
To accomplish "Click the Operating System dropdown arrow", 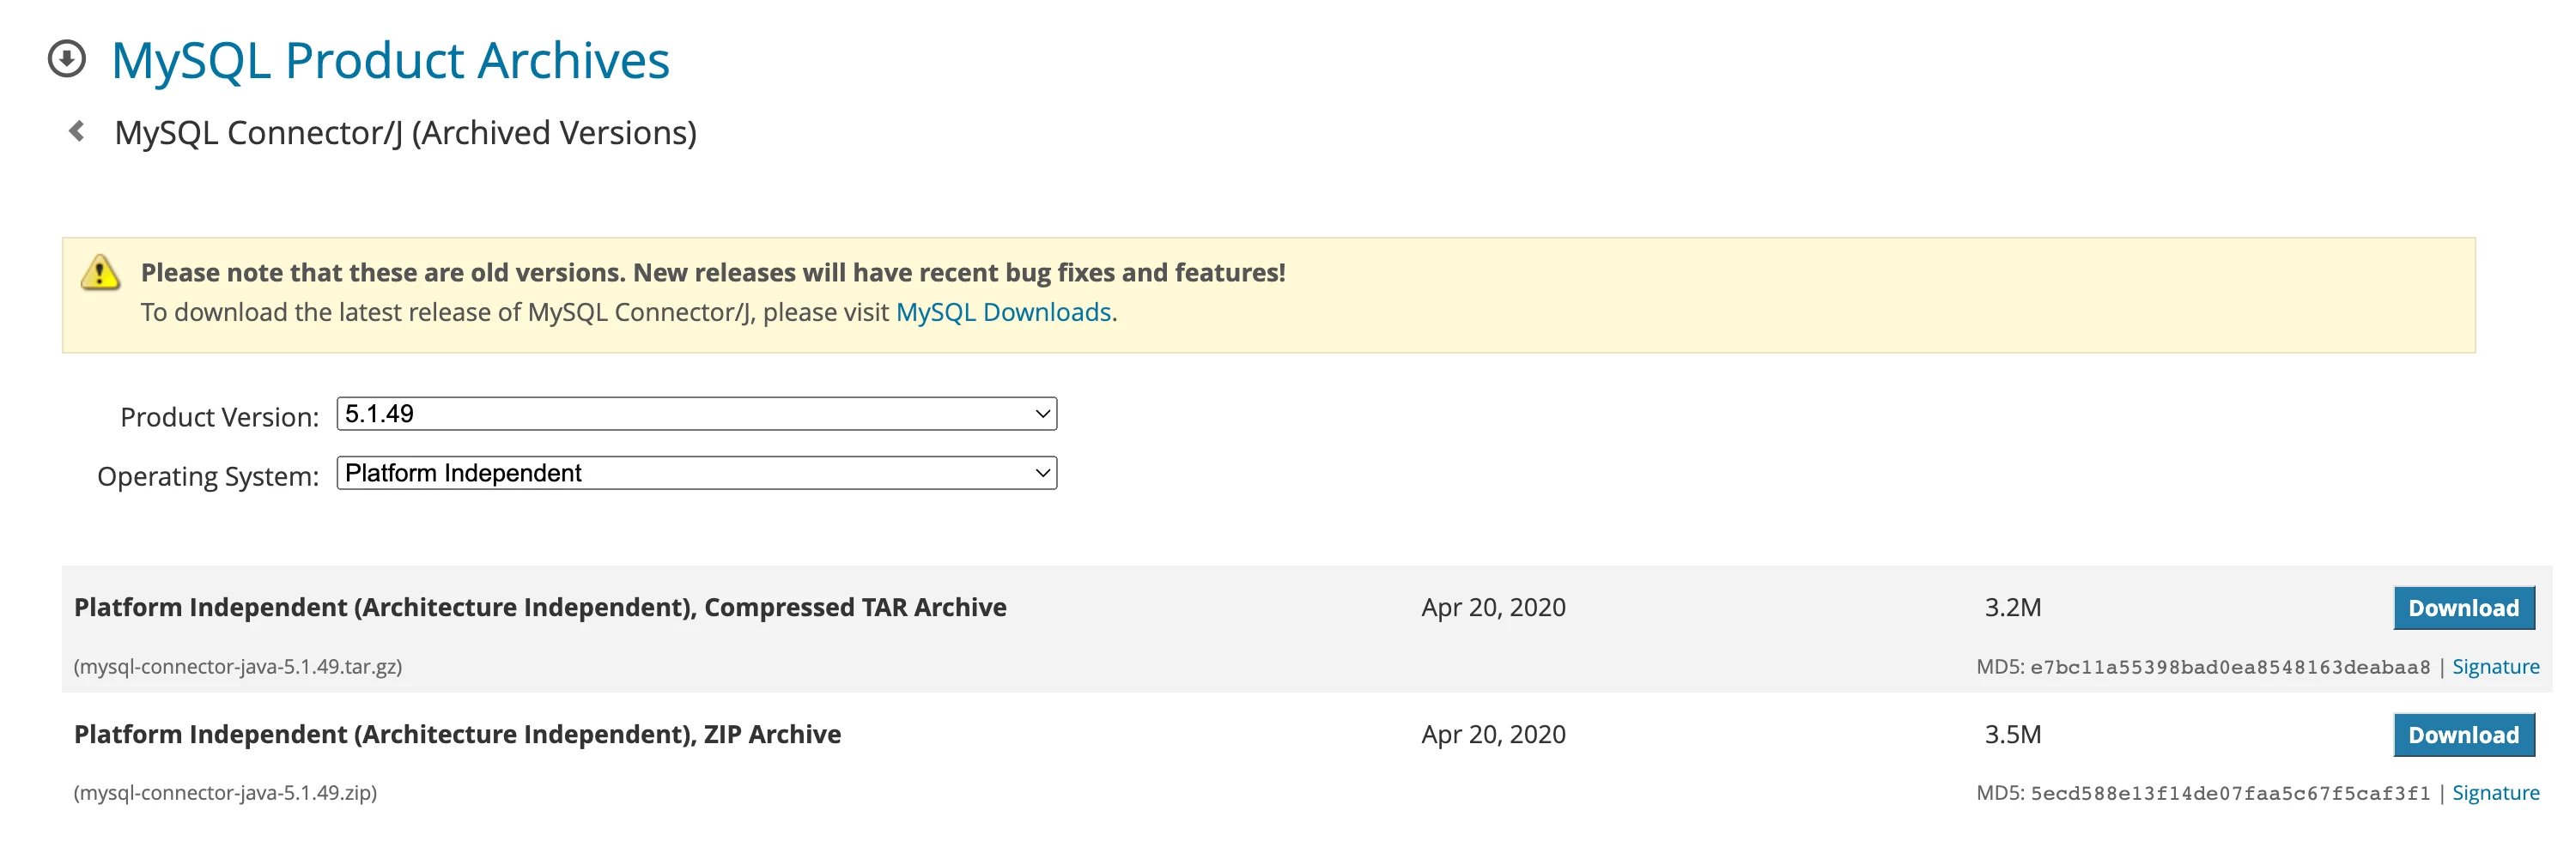I will pos(1042,472).
